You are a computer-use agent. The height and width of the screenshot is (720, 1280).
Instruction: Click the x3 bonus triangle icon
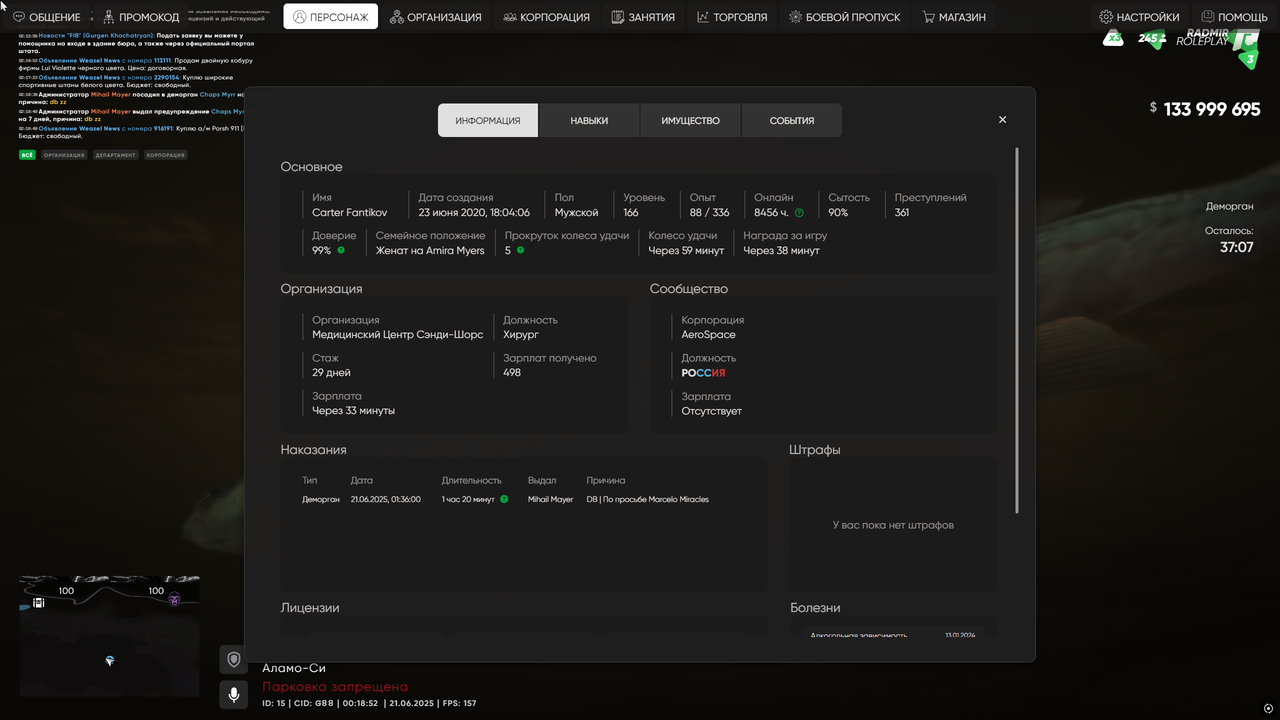pyautogui.click(x=1113, y=38)
